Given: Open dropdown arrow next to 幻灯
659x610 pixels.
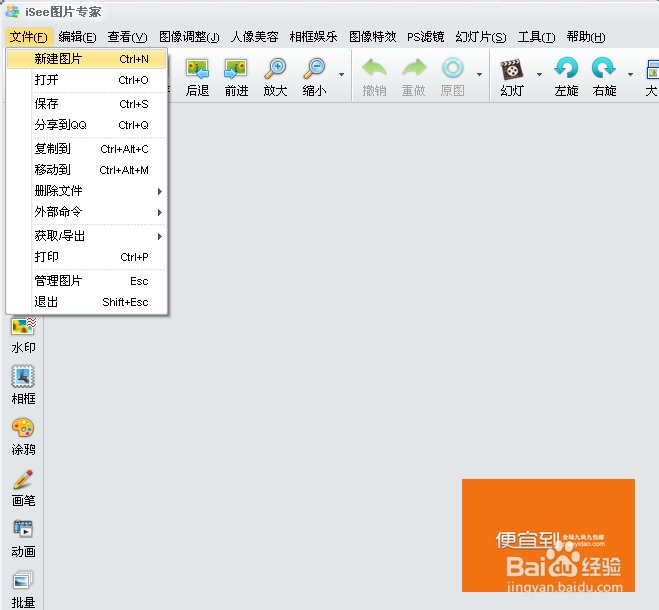Looking at the screenshot, I should tap(539, 75).
